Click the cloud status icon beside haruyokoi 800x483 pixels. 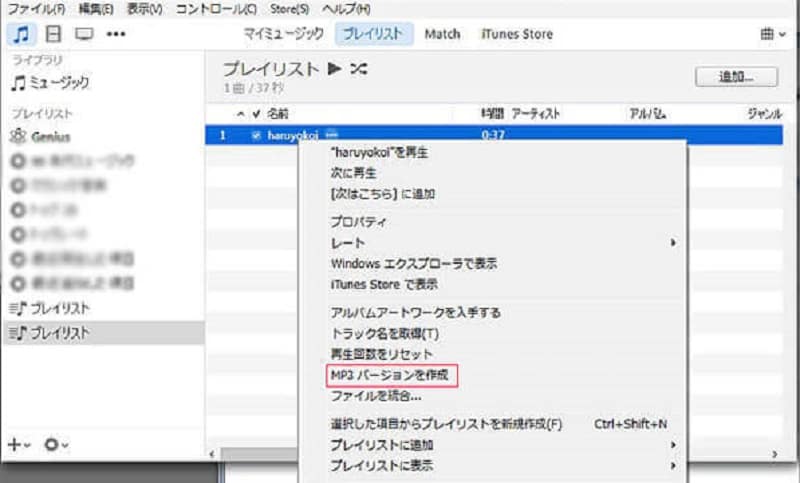[x=332, y=135]
